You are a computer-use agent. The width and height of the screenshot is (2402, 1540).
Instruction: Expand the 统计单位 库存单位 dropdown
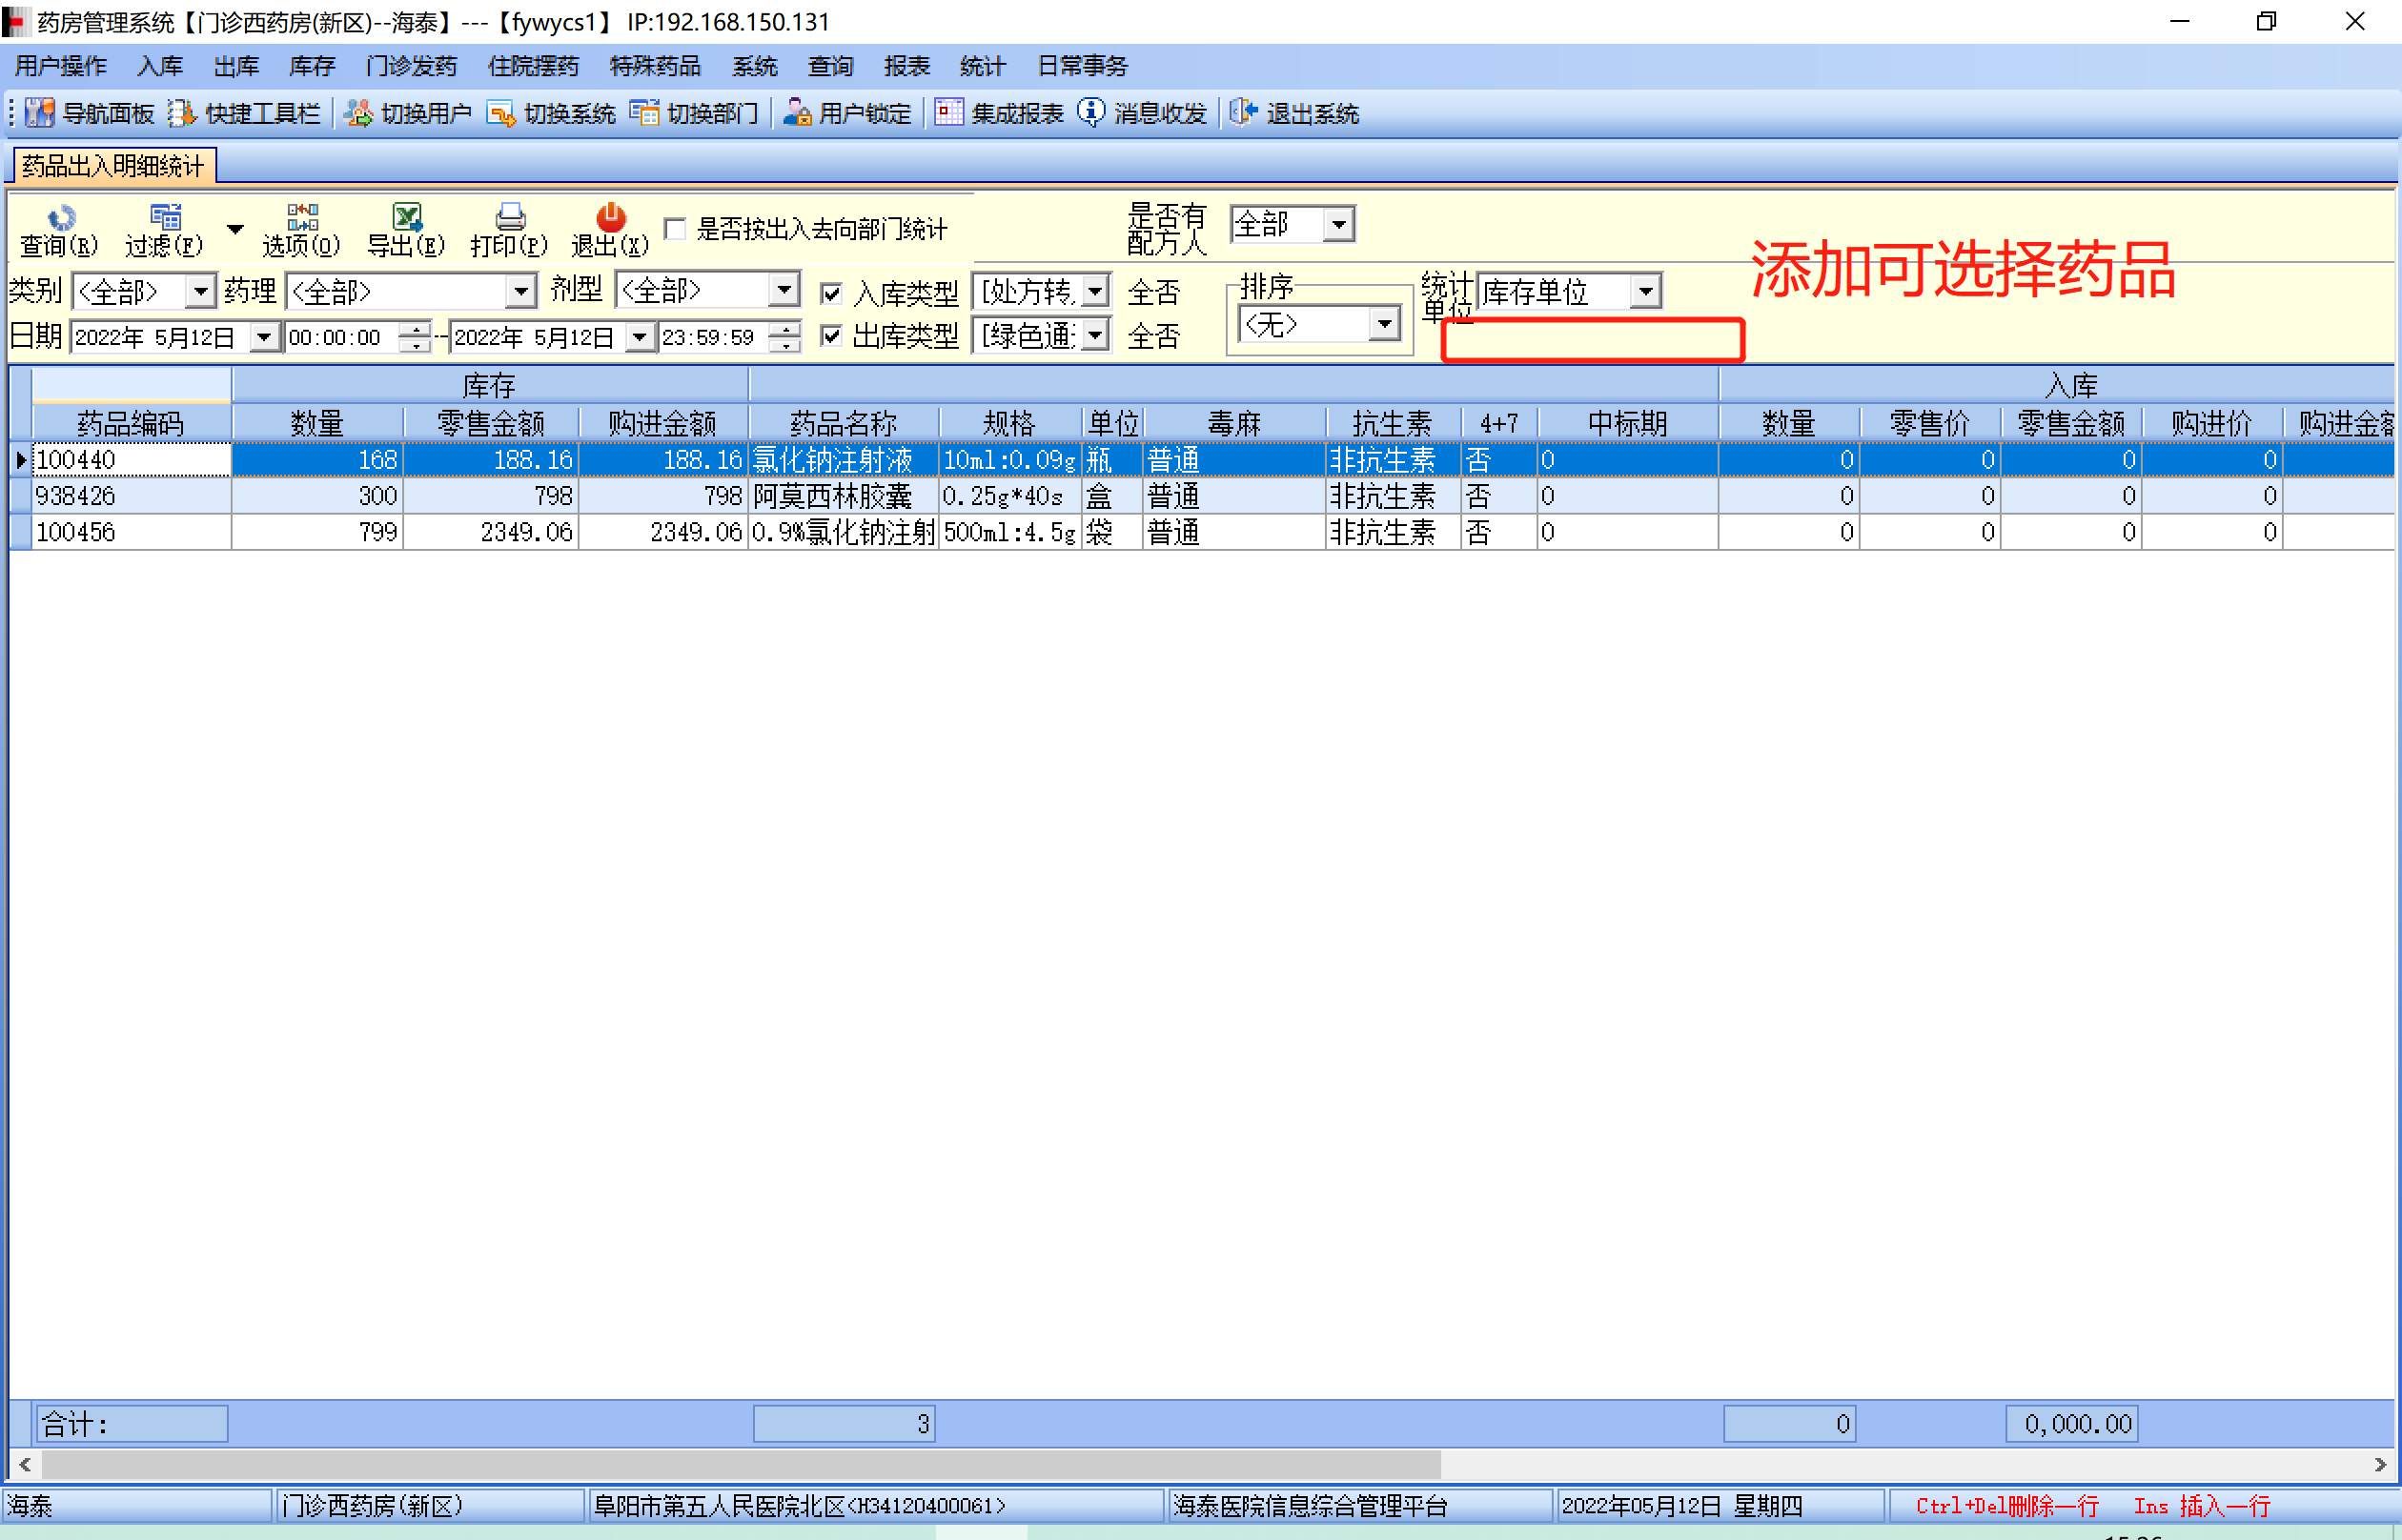click(x=1645, y=292)
